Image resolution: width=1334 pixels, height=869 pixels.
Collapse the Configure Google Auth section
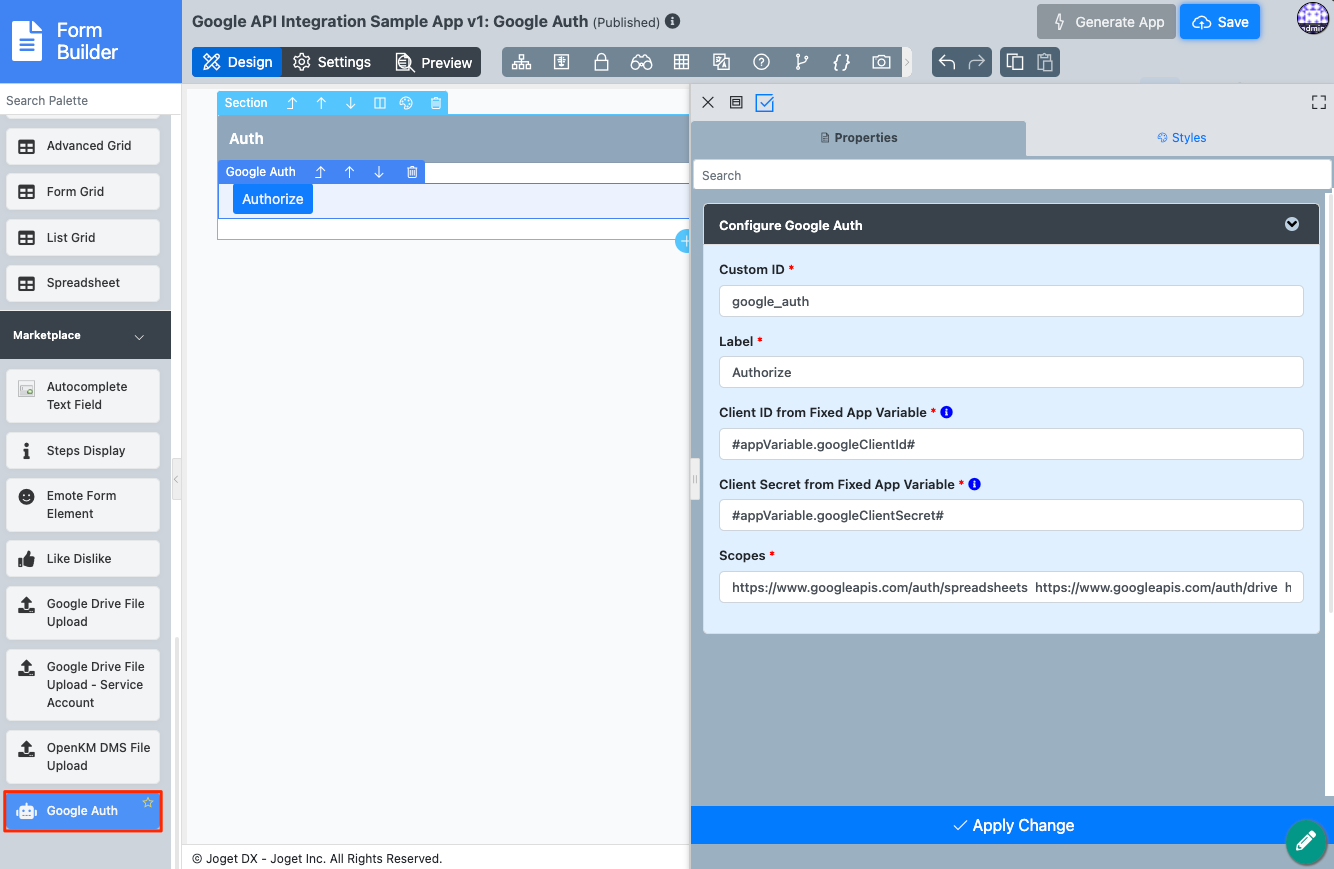(1292, 224)
